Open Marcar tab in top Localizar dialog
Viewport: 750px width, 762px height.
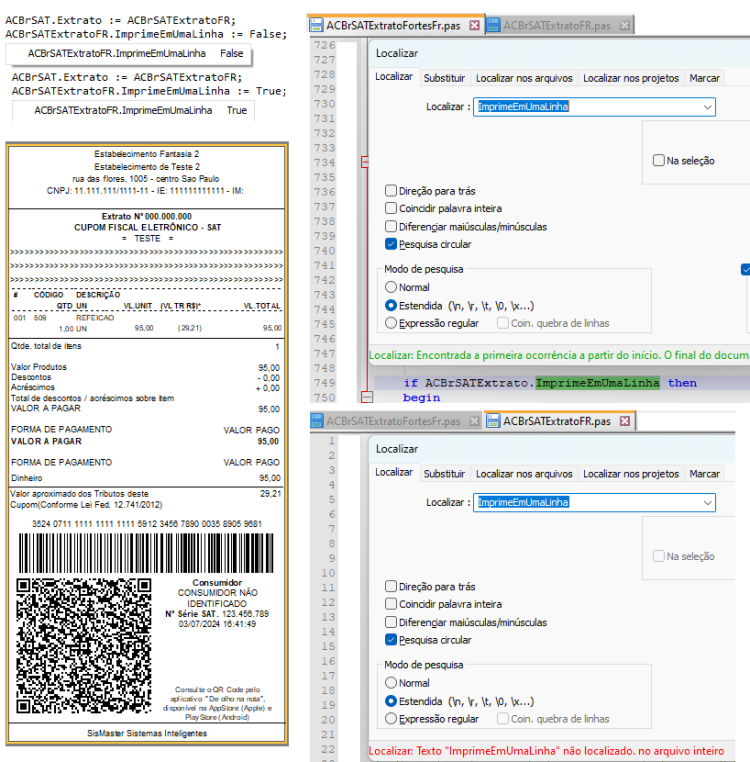pos(704,78)
